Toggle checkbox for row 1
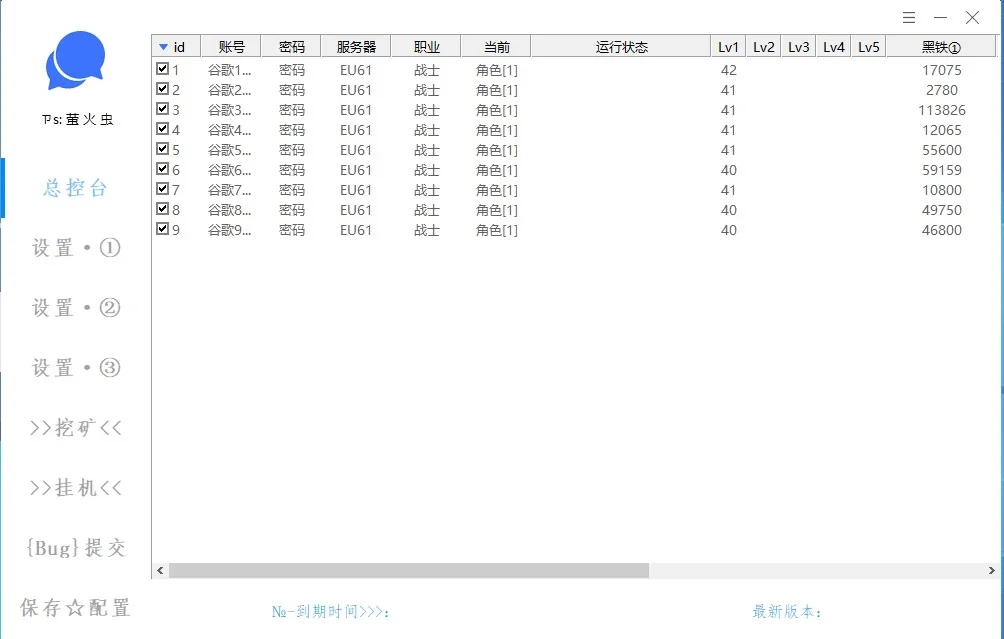The height and width of the screenshot is (639, 1004). point(163,69)
